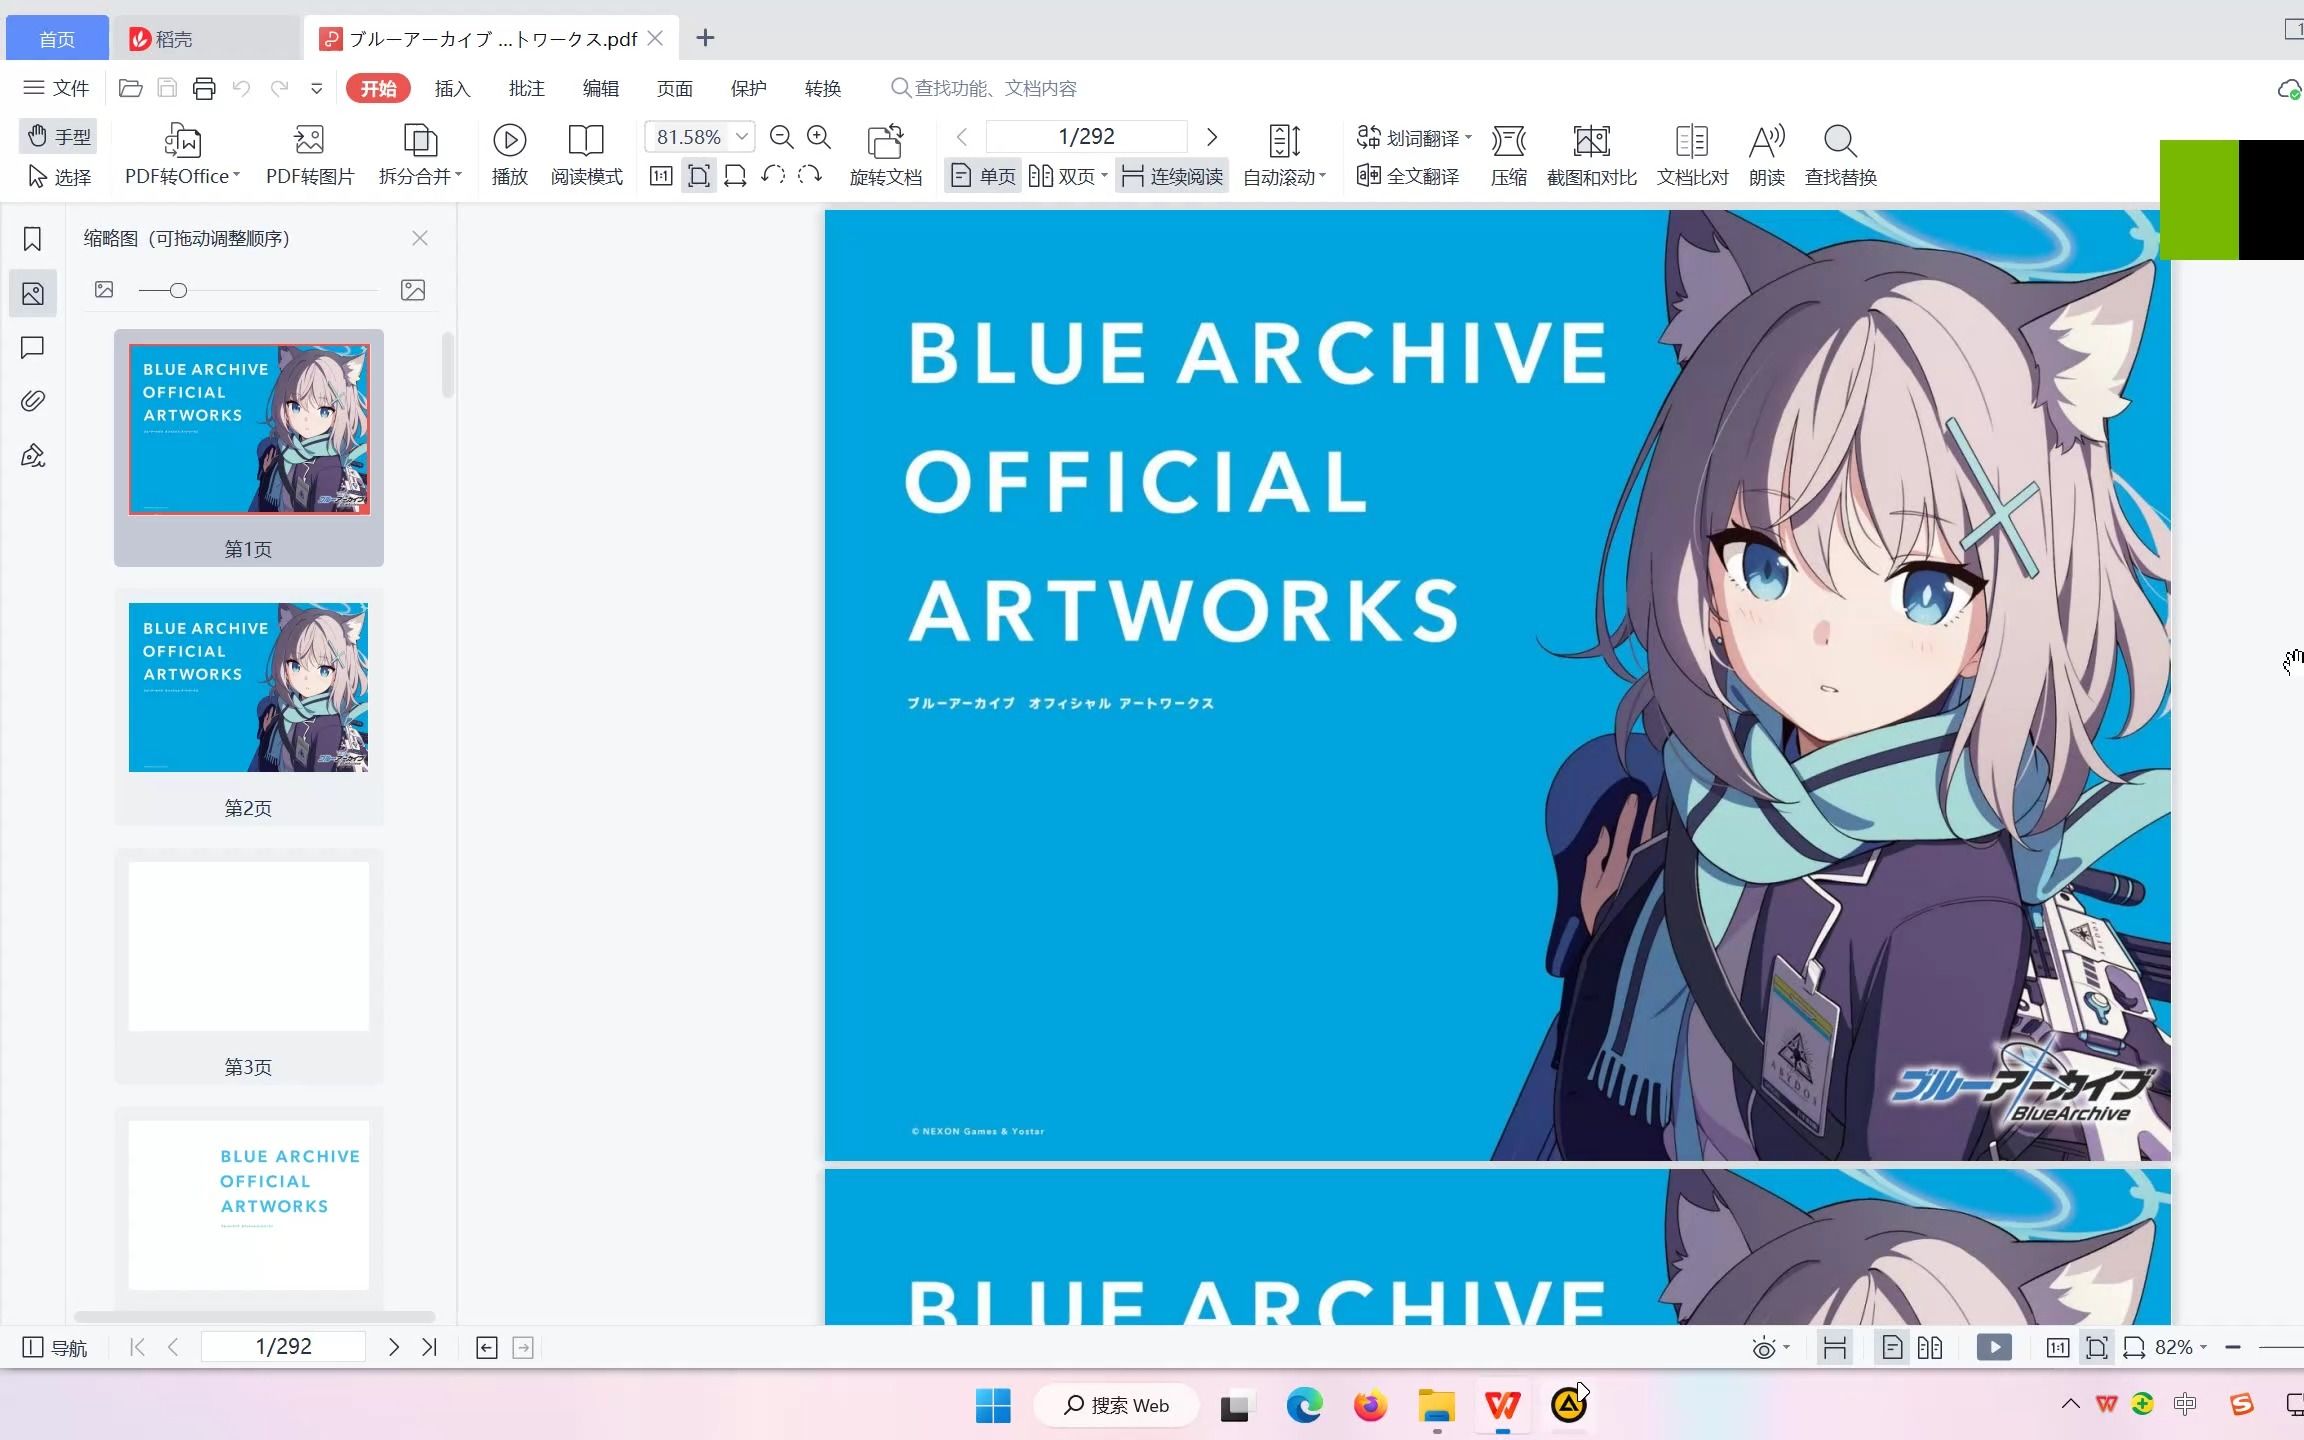This screenshot has height=1440, width=2304.
Task: Open 截图和对比 tool
Action: (x=1591, y=155)
